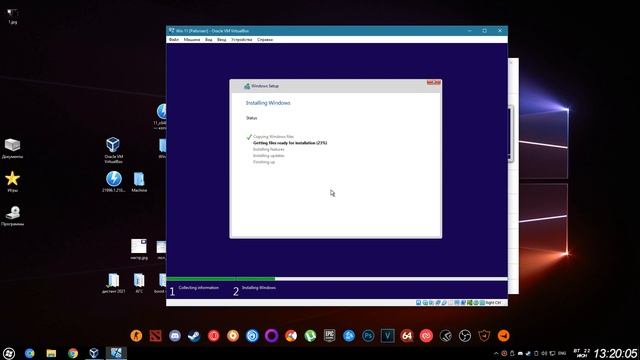The height and width of the screenshot is (360, 640).
Task: Open Vegas Pro from the dock
Action: [387, 336]
